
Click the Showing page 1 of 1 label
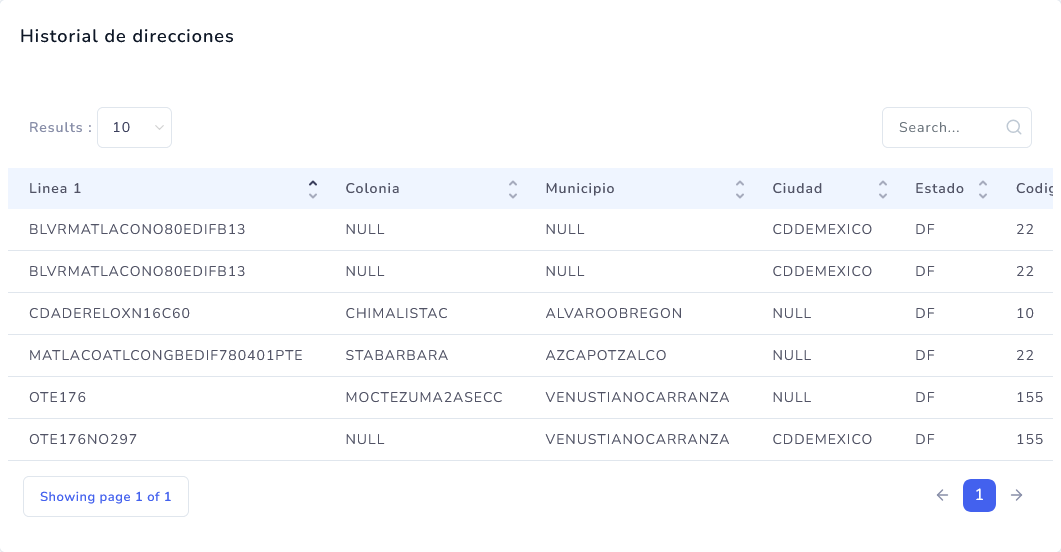click(106, 496)
